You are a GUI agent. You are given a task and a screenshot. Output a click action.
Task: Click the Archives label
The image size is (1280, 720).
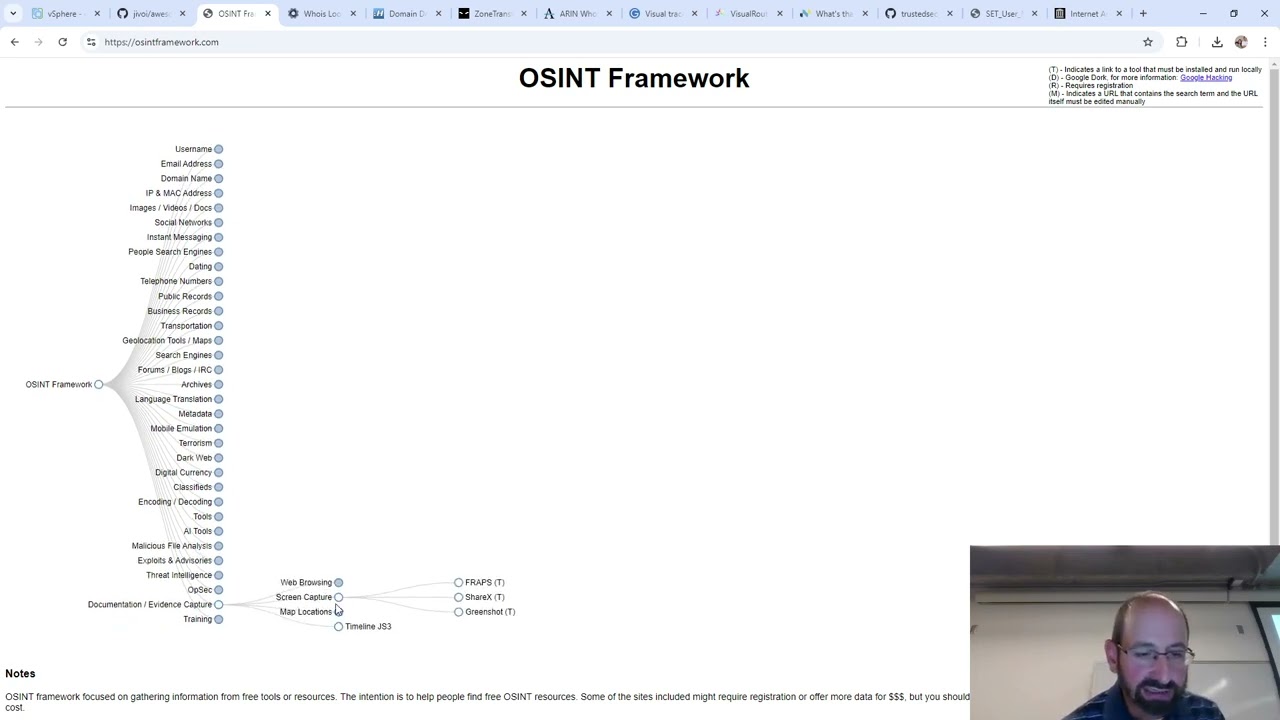196,384
